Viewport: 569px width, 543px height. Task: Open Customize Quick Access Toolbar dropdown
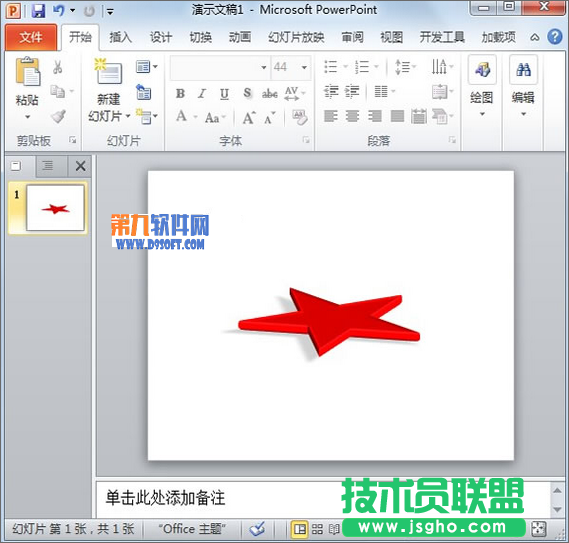point(110,12)
